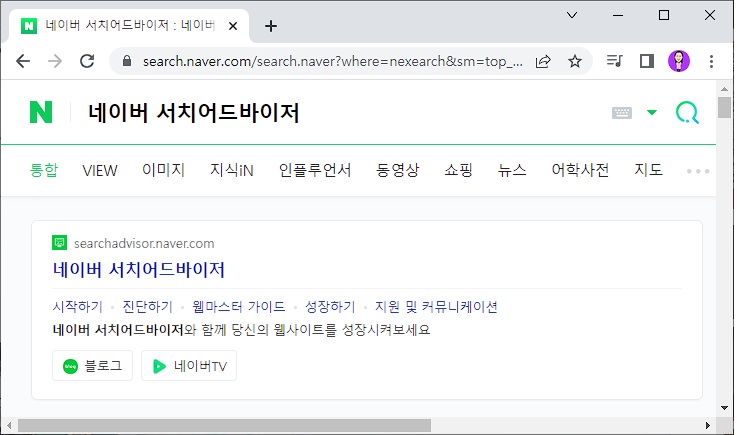Open the Chrome three-dot menu
Viewport: 737px width, 435px height.
pyautogui.click(x=711, y=61)
